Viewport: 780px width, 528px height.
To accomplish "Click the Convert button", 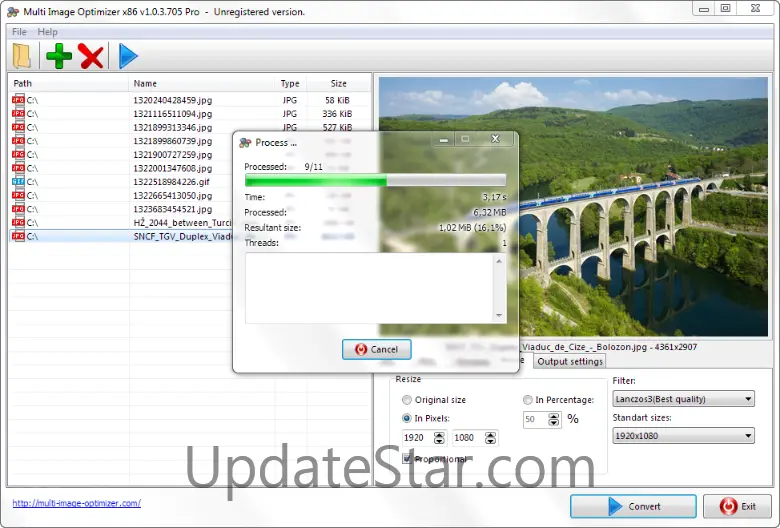I will click(x=633, y=506).
